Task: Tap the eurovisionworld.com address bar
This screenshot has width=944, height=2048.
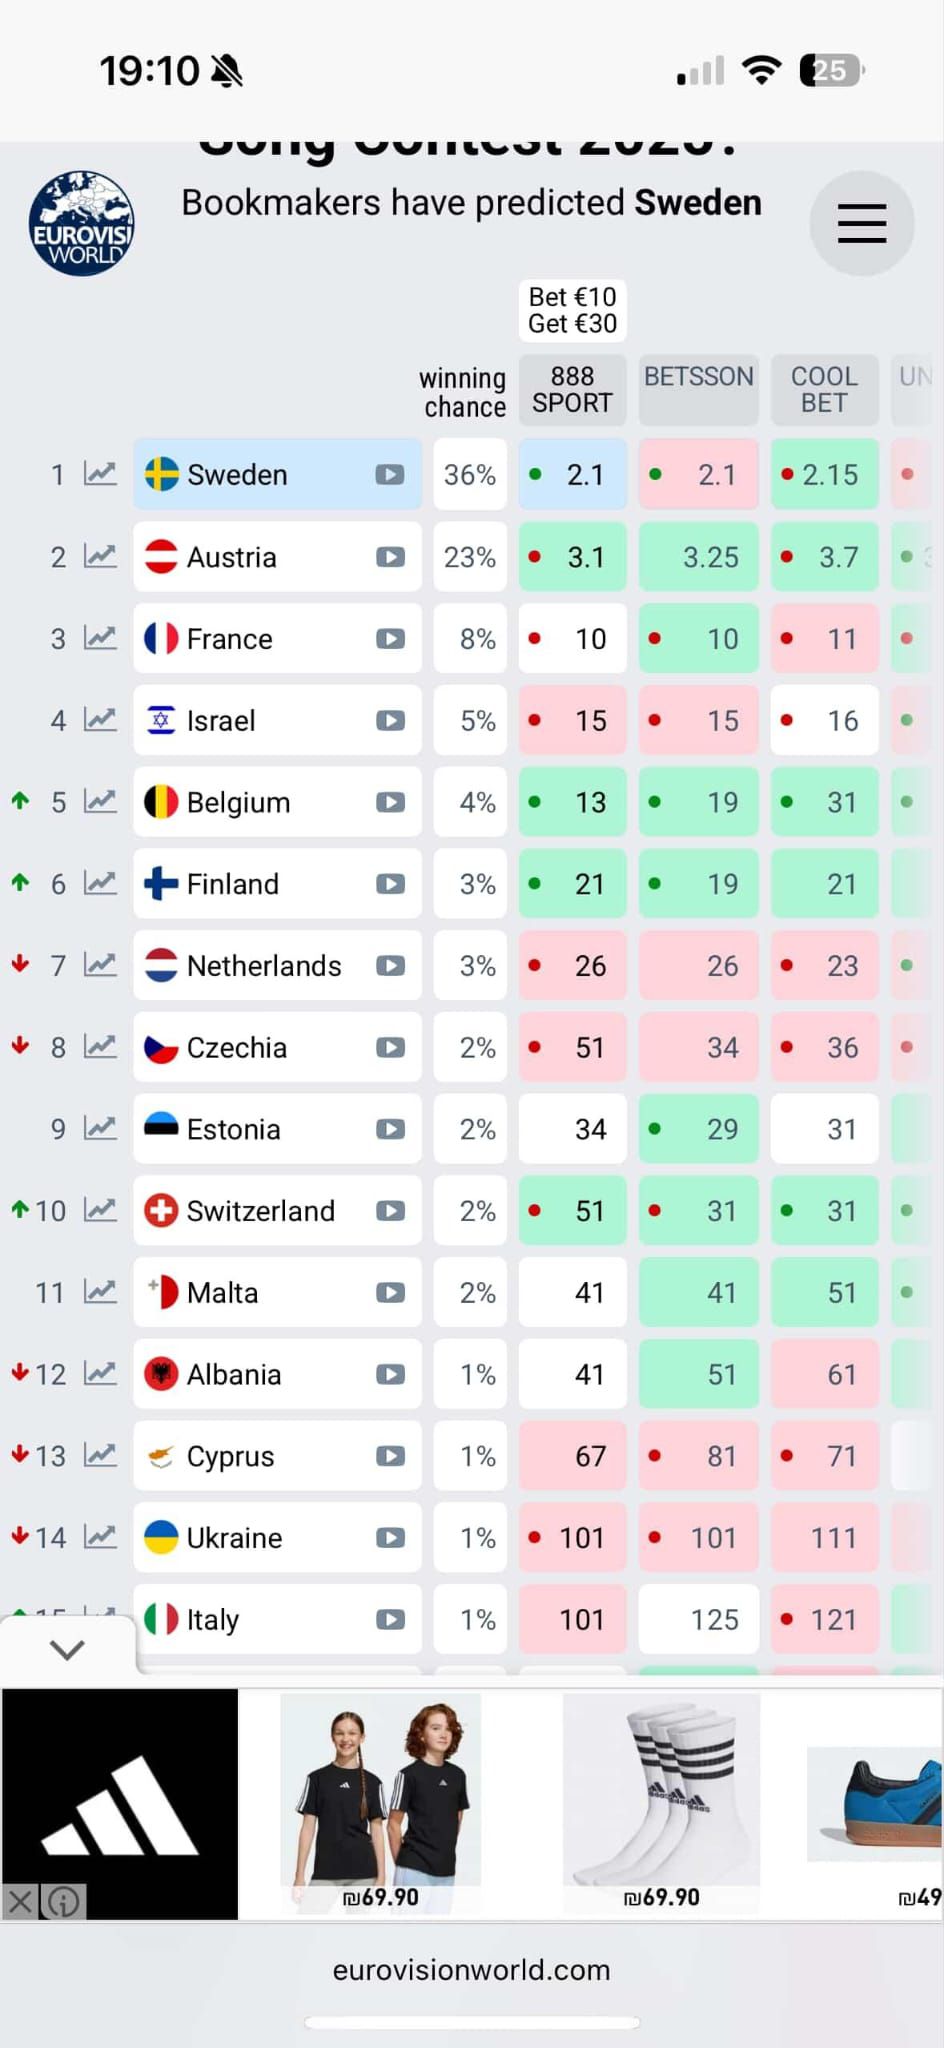Action: click(x=471, y=1970)
